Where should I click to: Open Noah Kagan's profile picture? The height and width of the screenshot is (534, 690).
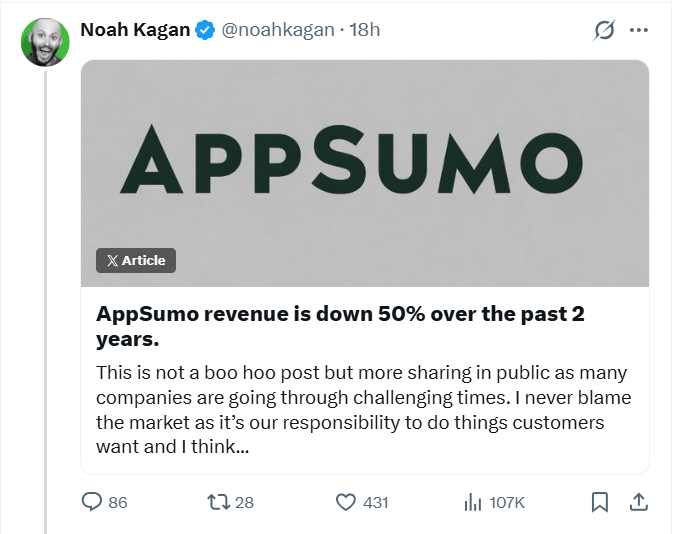[x=44, y=41]
